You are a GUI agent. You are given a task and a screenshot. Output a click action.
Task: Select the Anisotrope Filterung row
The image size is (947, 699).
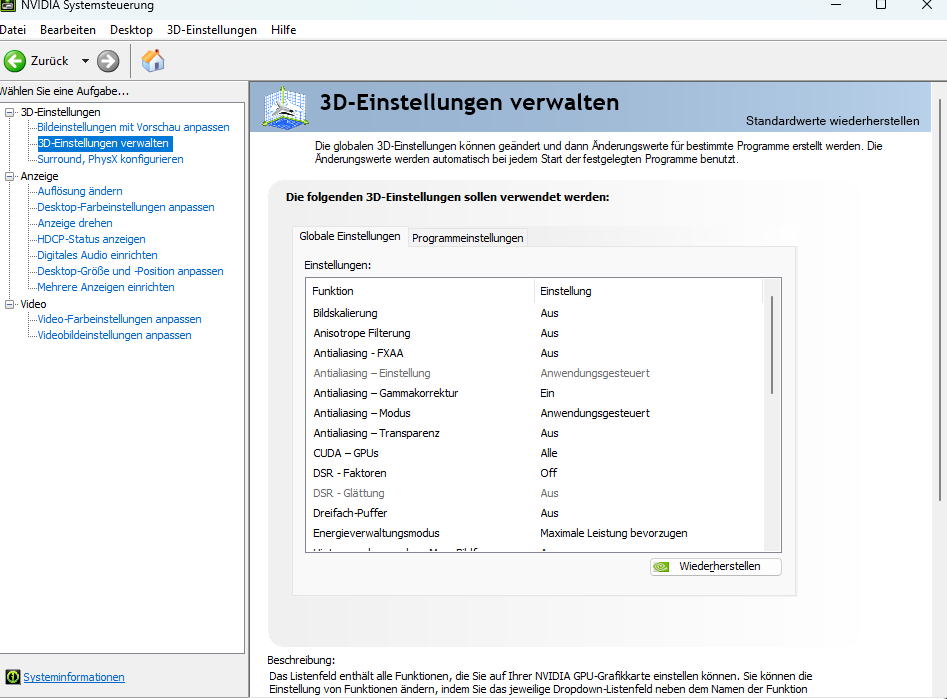click(x=536, y=333)
